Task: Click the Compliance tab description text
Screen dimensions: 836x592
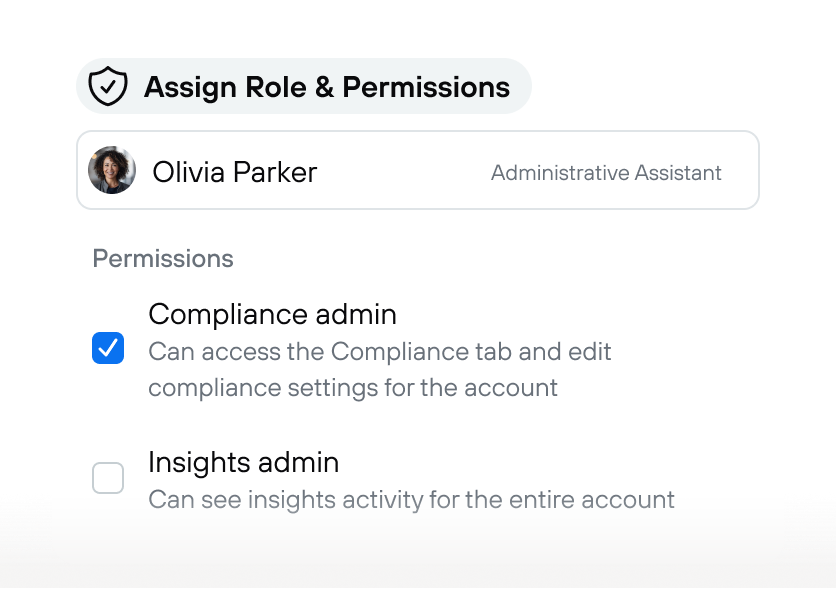Action: 380,370
